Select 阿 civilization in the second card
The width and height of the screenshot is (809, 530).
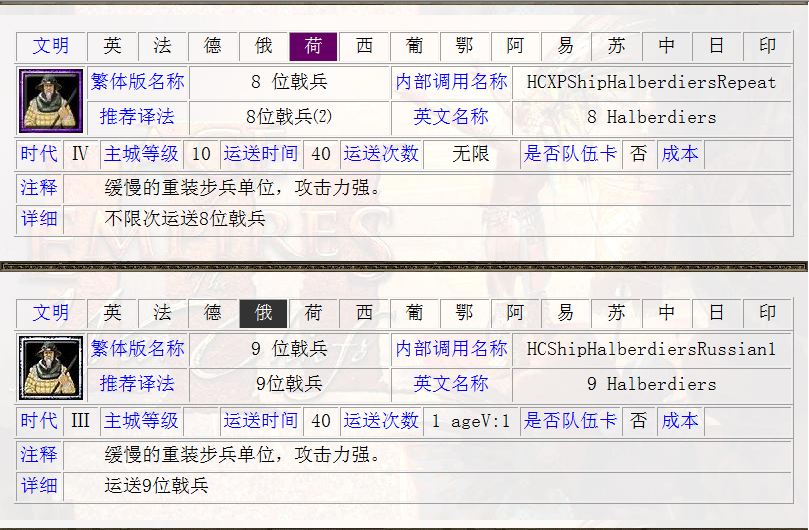point(515,313)
